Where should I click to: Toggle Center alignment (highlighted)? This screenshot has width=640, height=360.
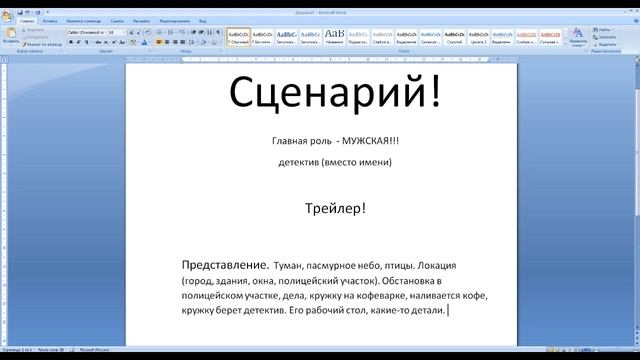point(167,42)
